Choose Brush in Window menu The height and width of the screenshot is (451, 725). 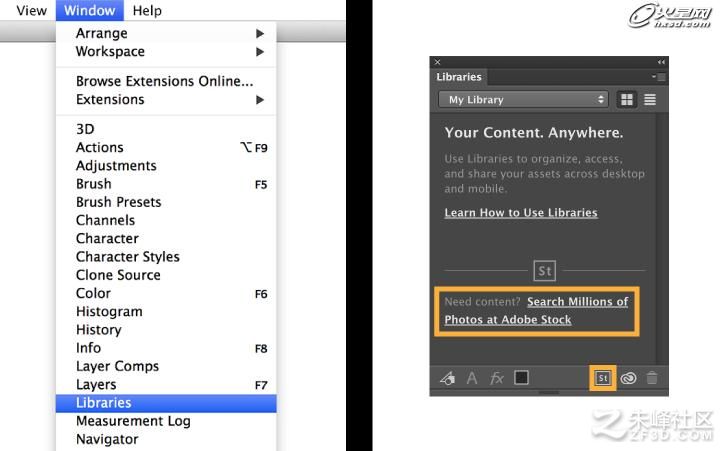[x=166, y=184]
